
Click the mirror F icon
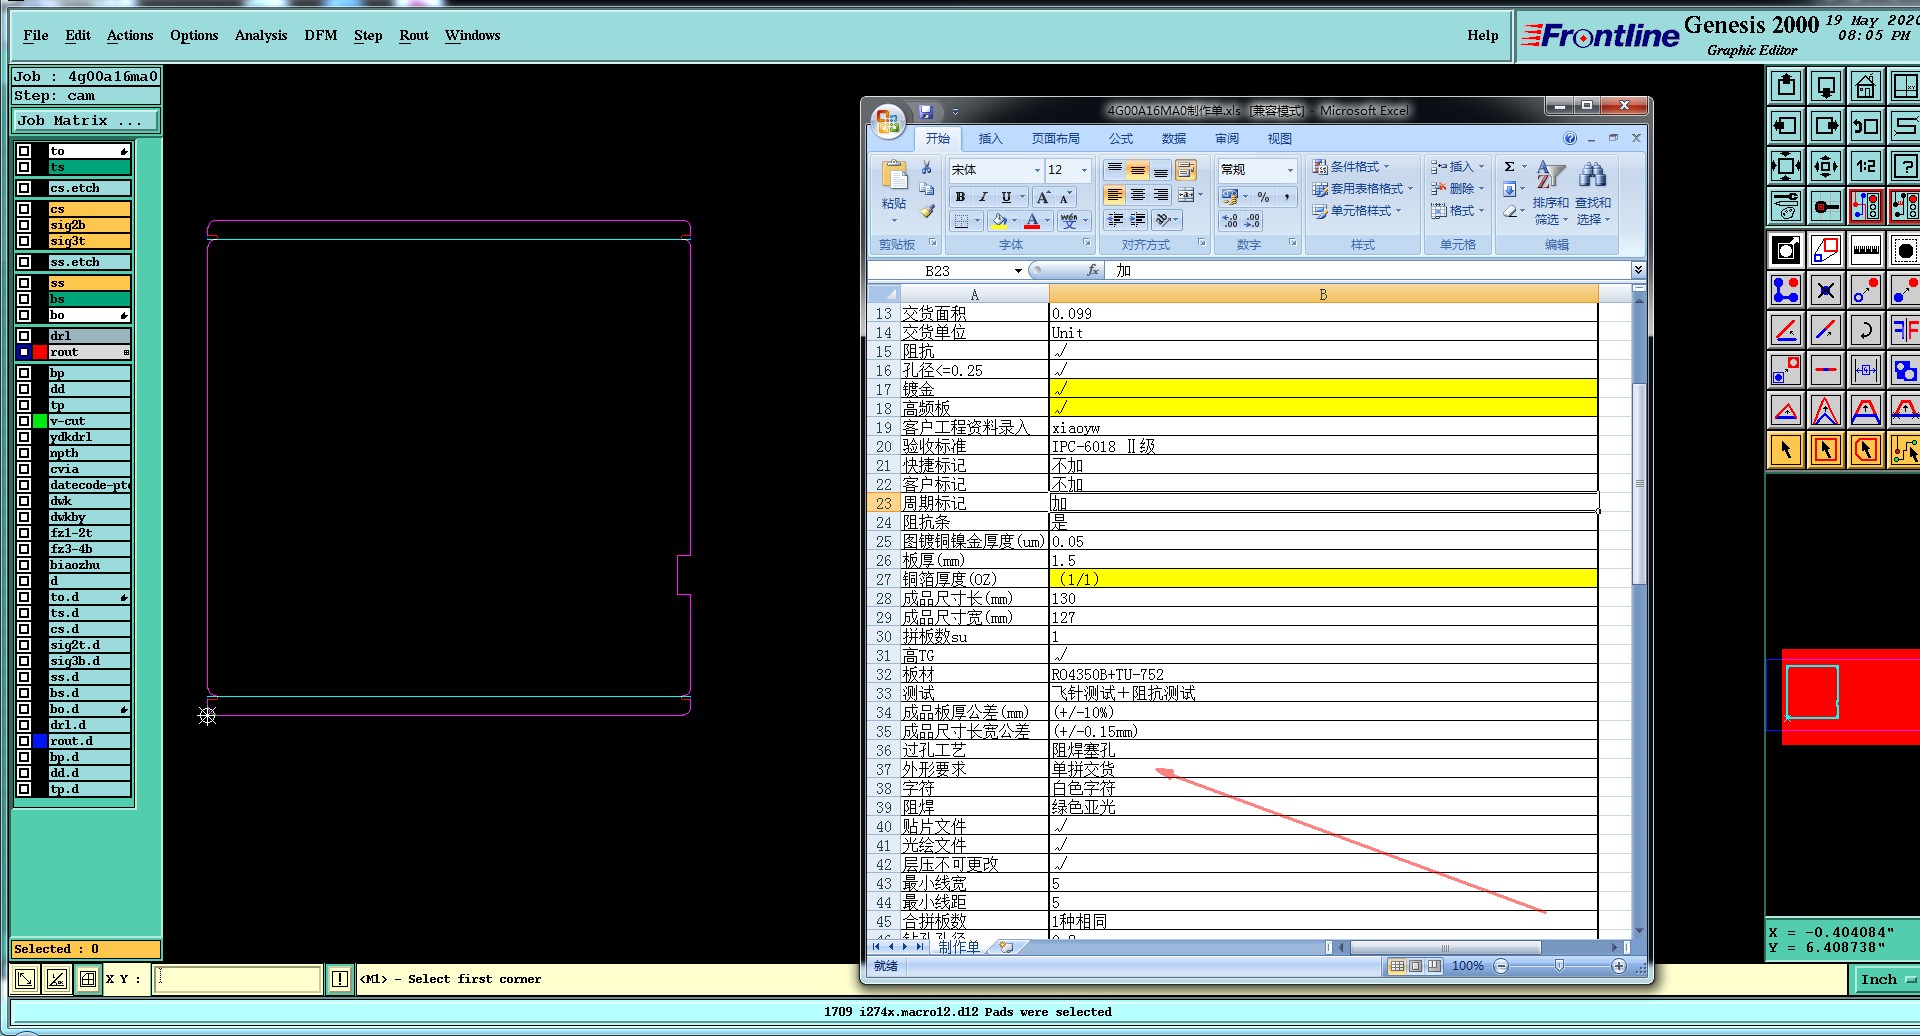pyautogui.click(x=1904, y=330)
